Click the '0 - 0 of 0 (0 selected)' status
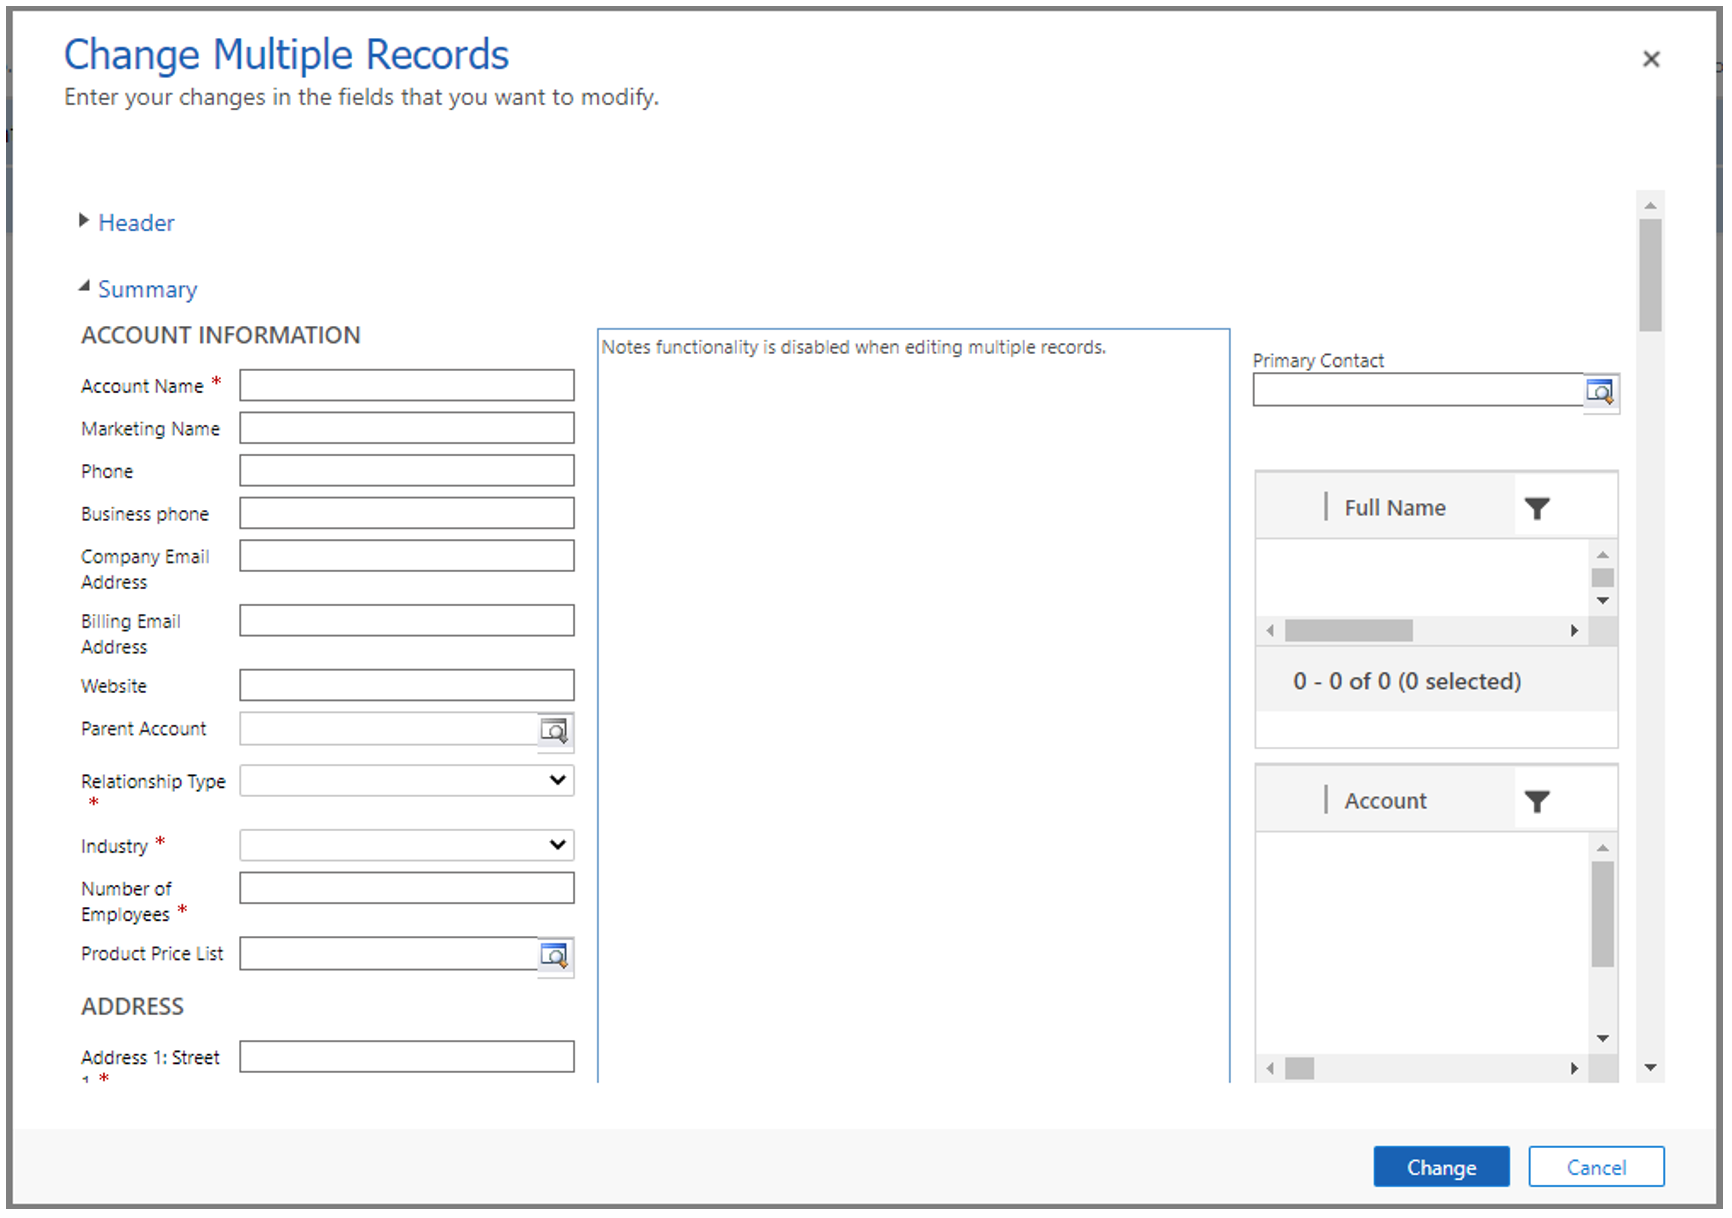The height and width of the screenshot is (1218, 1732). click(x=1406, y=681)
